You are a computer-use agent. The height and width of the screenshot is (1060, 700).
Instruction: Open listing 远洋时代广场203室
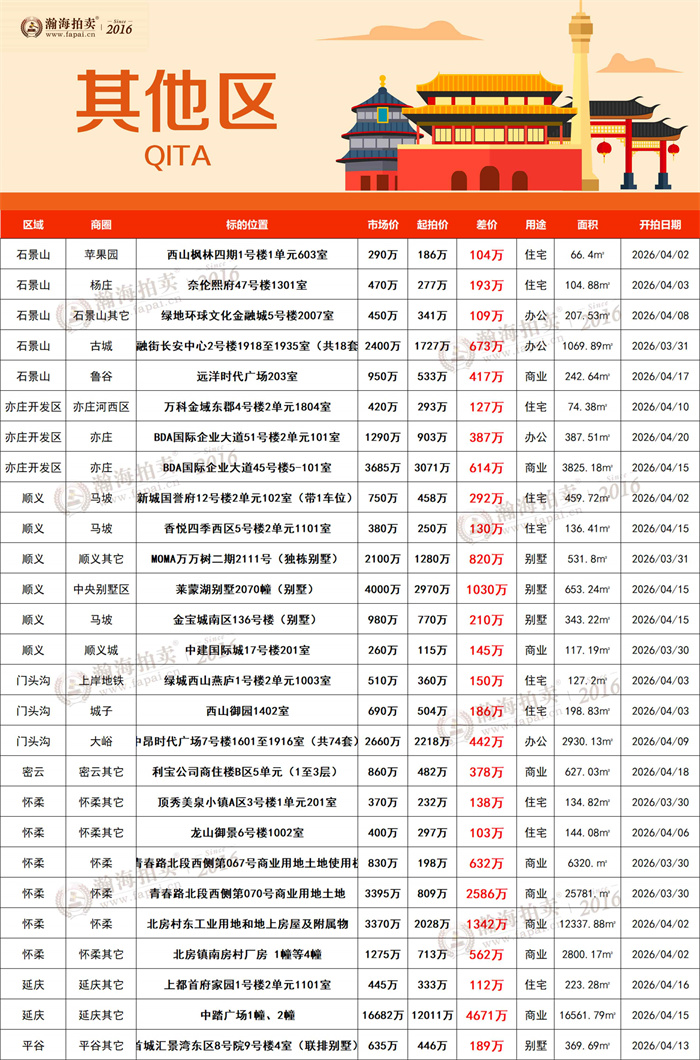[x=246, y=377]
